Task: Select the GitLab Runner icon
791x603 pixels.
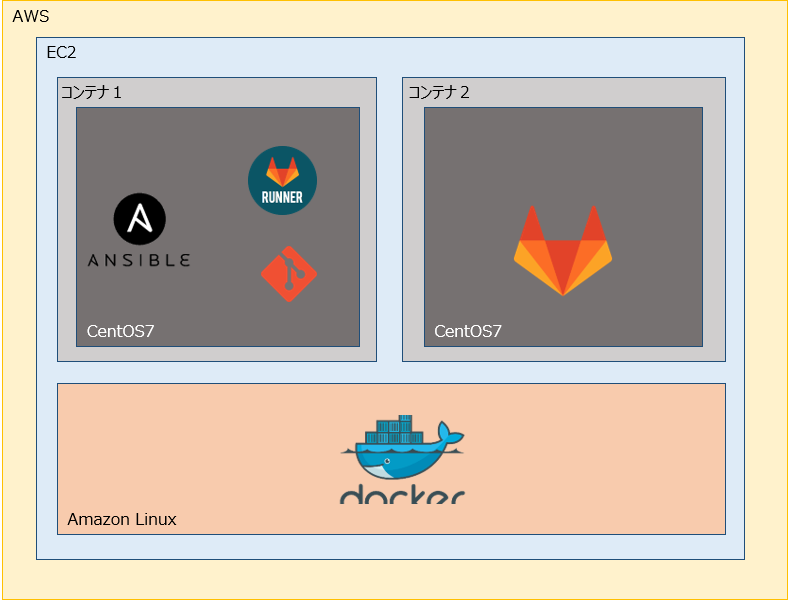Action: click(282, 180)
